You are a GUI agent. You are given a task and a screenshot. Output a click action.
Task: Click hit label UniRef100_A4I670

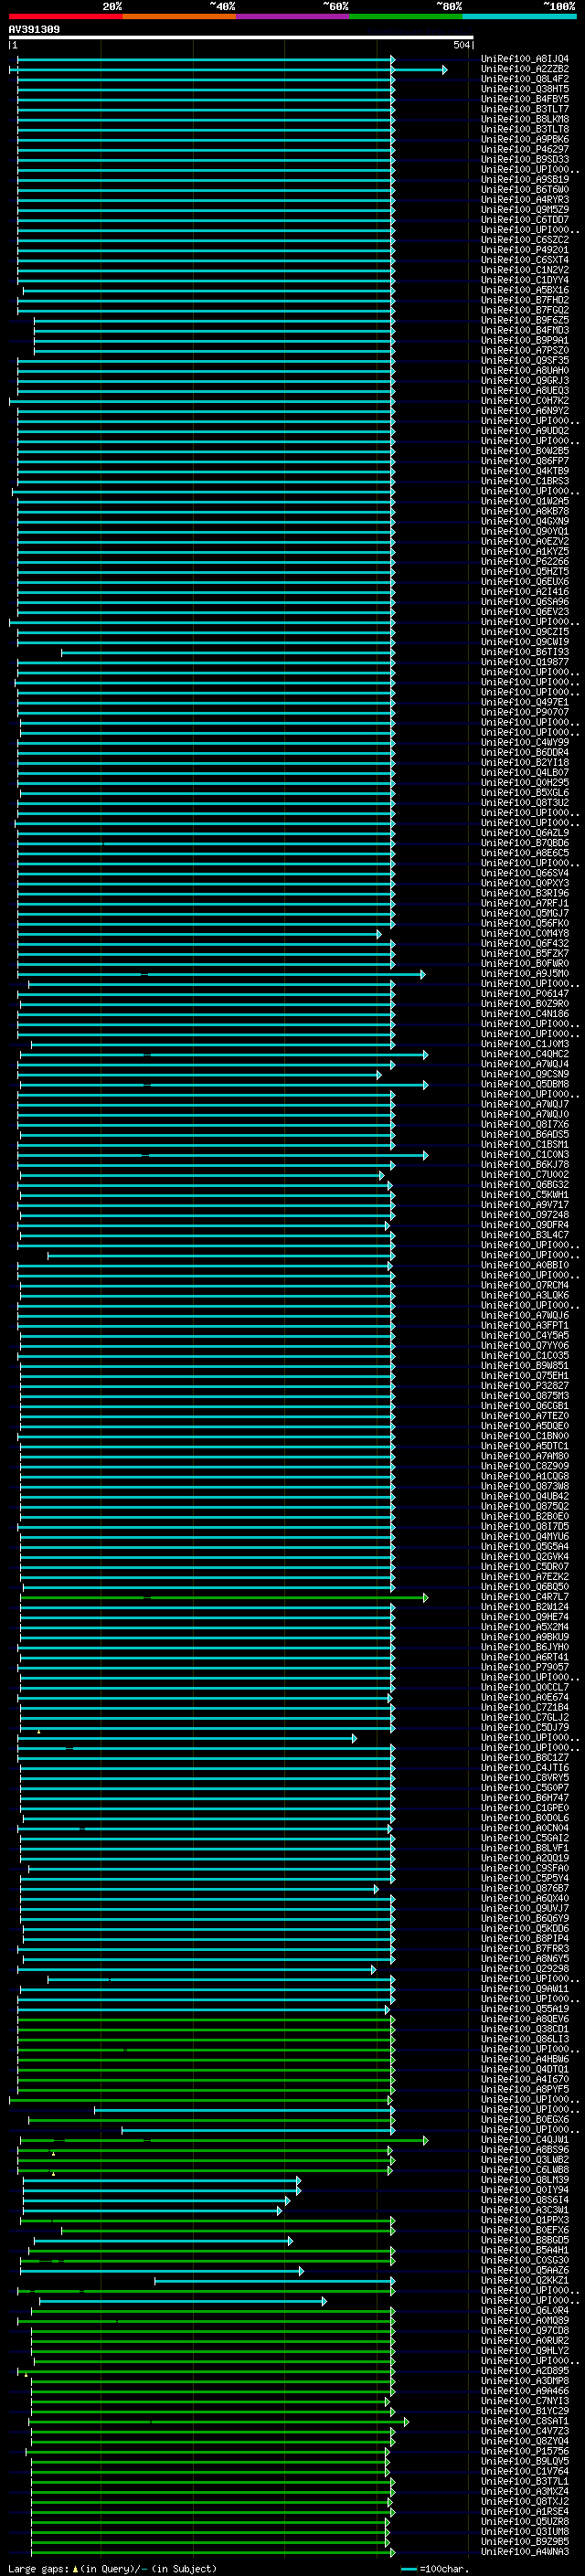tap(525, 2079)
